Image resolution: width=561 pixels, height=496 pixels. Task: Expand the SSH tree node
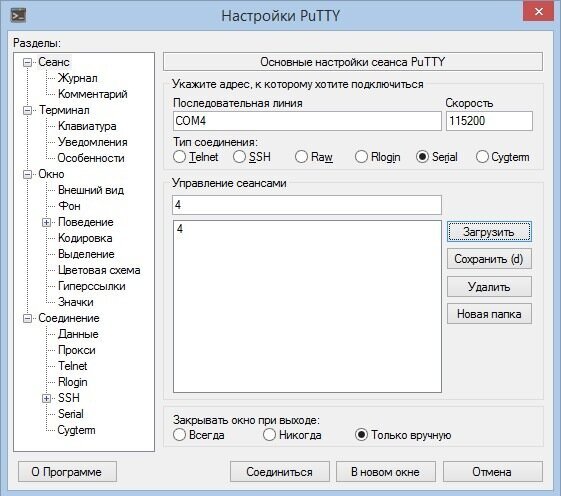click(47, 398)
